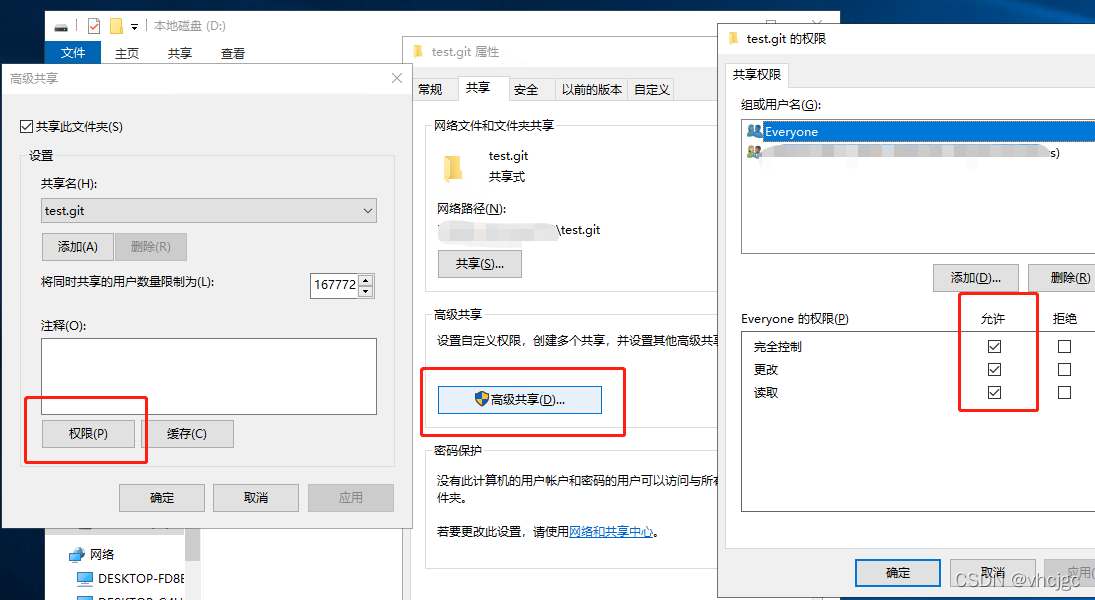
Task: Open the 网络和共享中心 link
Action: (611, 532)
